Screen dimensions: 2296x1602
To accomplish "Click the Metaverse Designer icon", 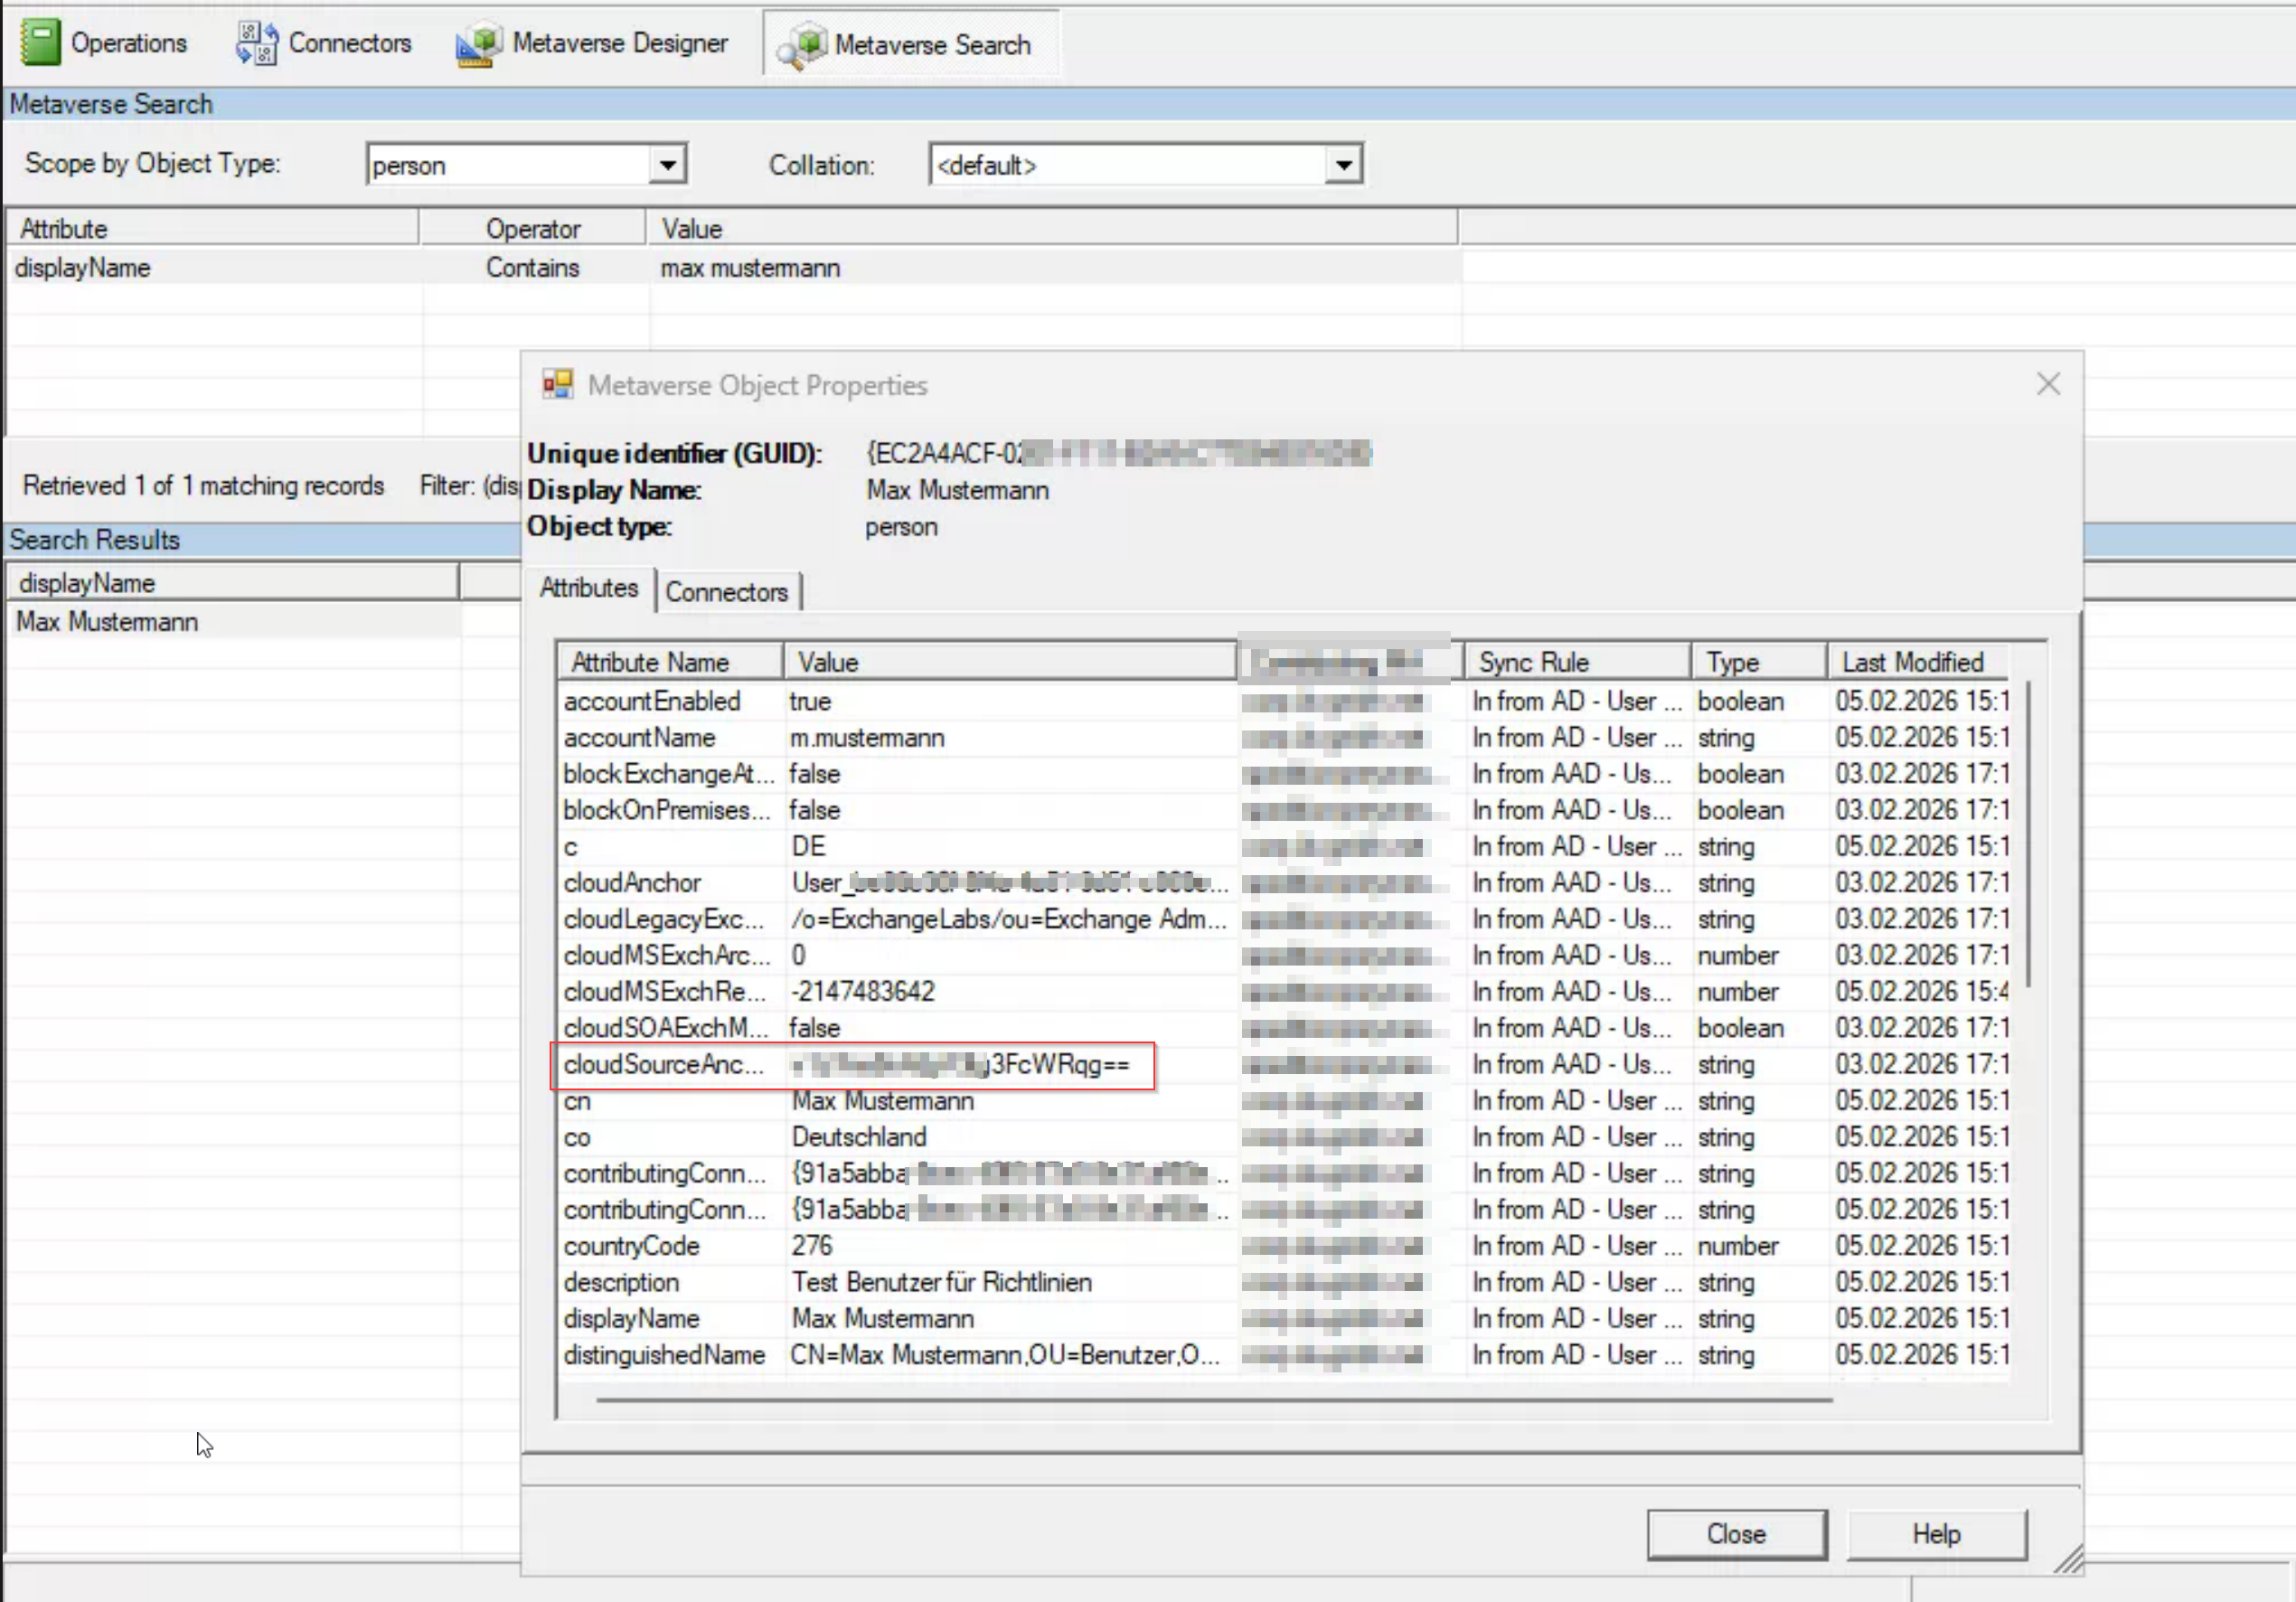I will 479,44.
